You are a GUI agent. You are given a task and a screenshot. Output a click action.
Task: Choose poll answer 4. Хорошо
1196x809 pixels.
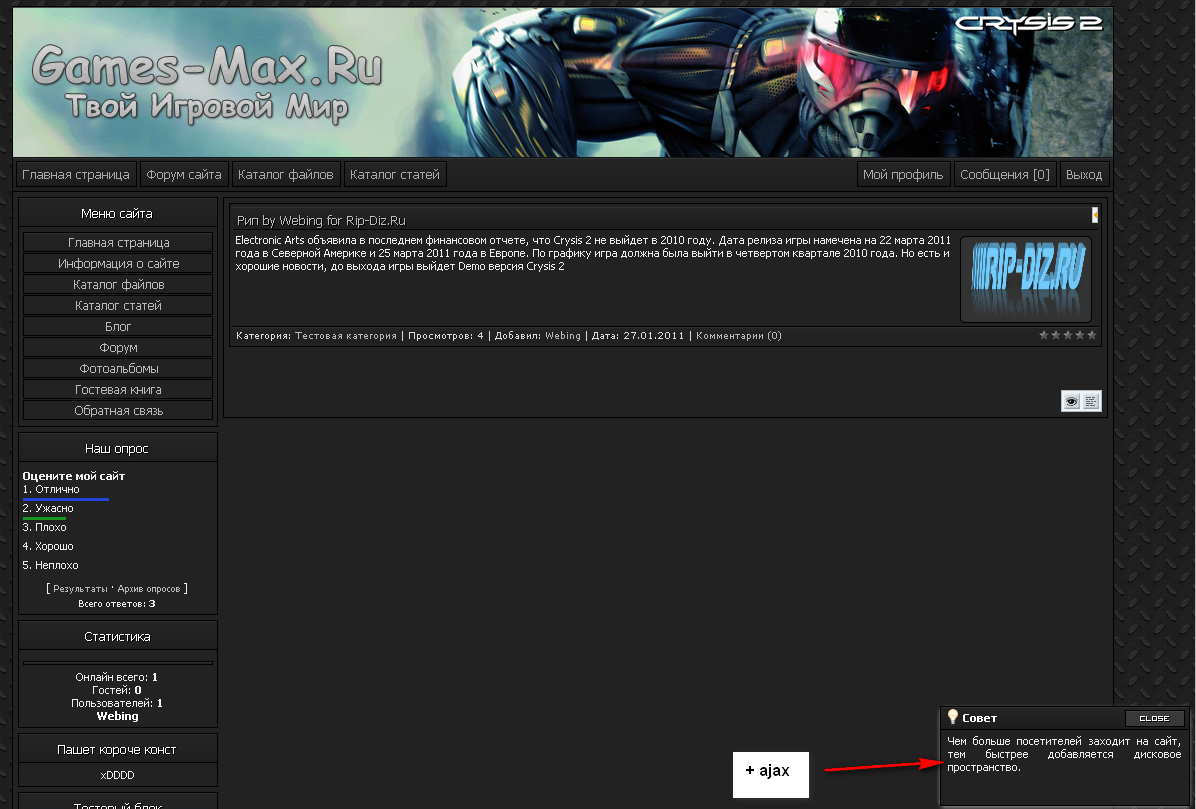[48, 547]
